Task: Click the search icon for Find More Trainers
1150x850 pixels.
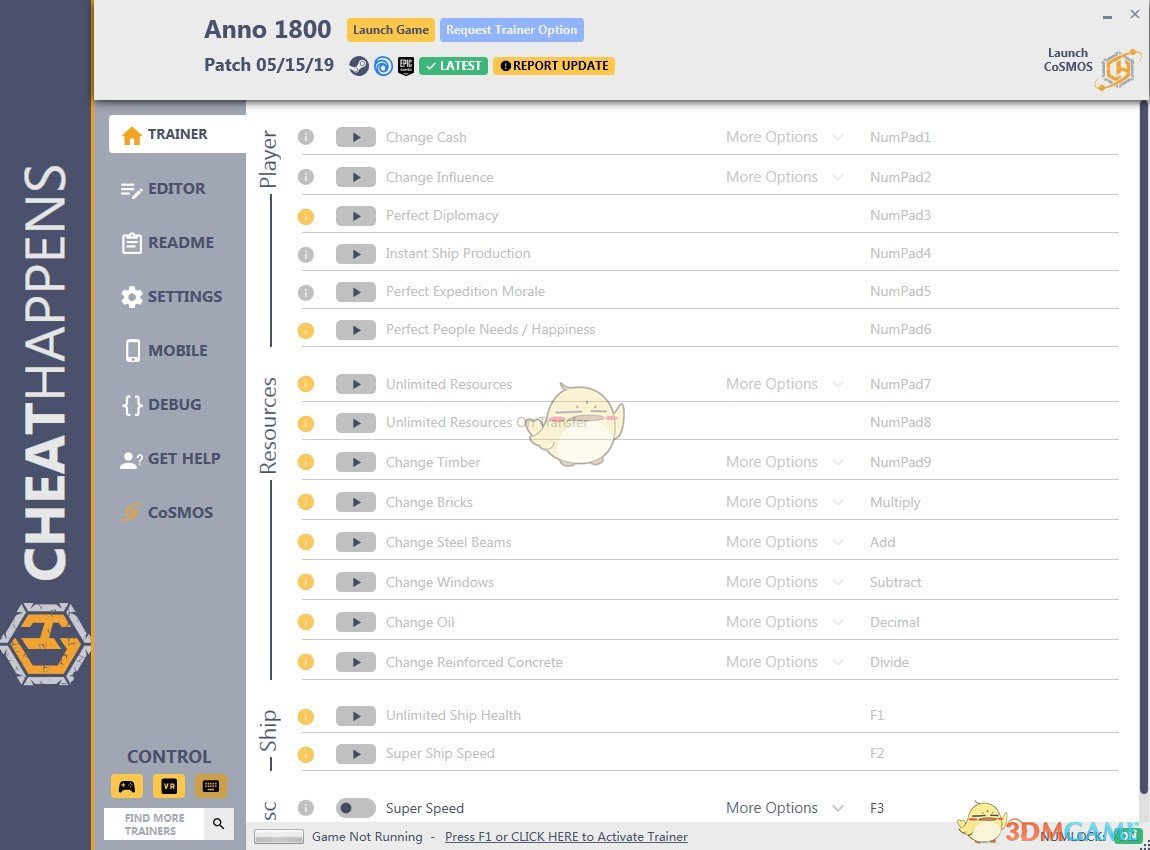Action: (x=219, y=824)
